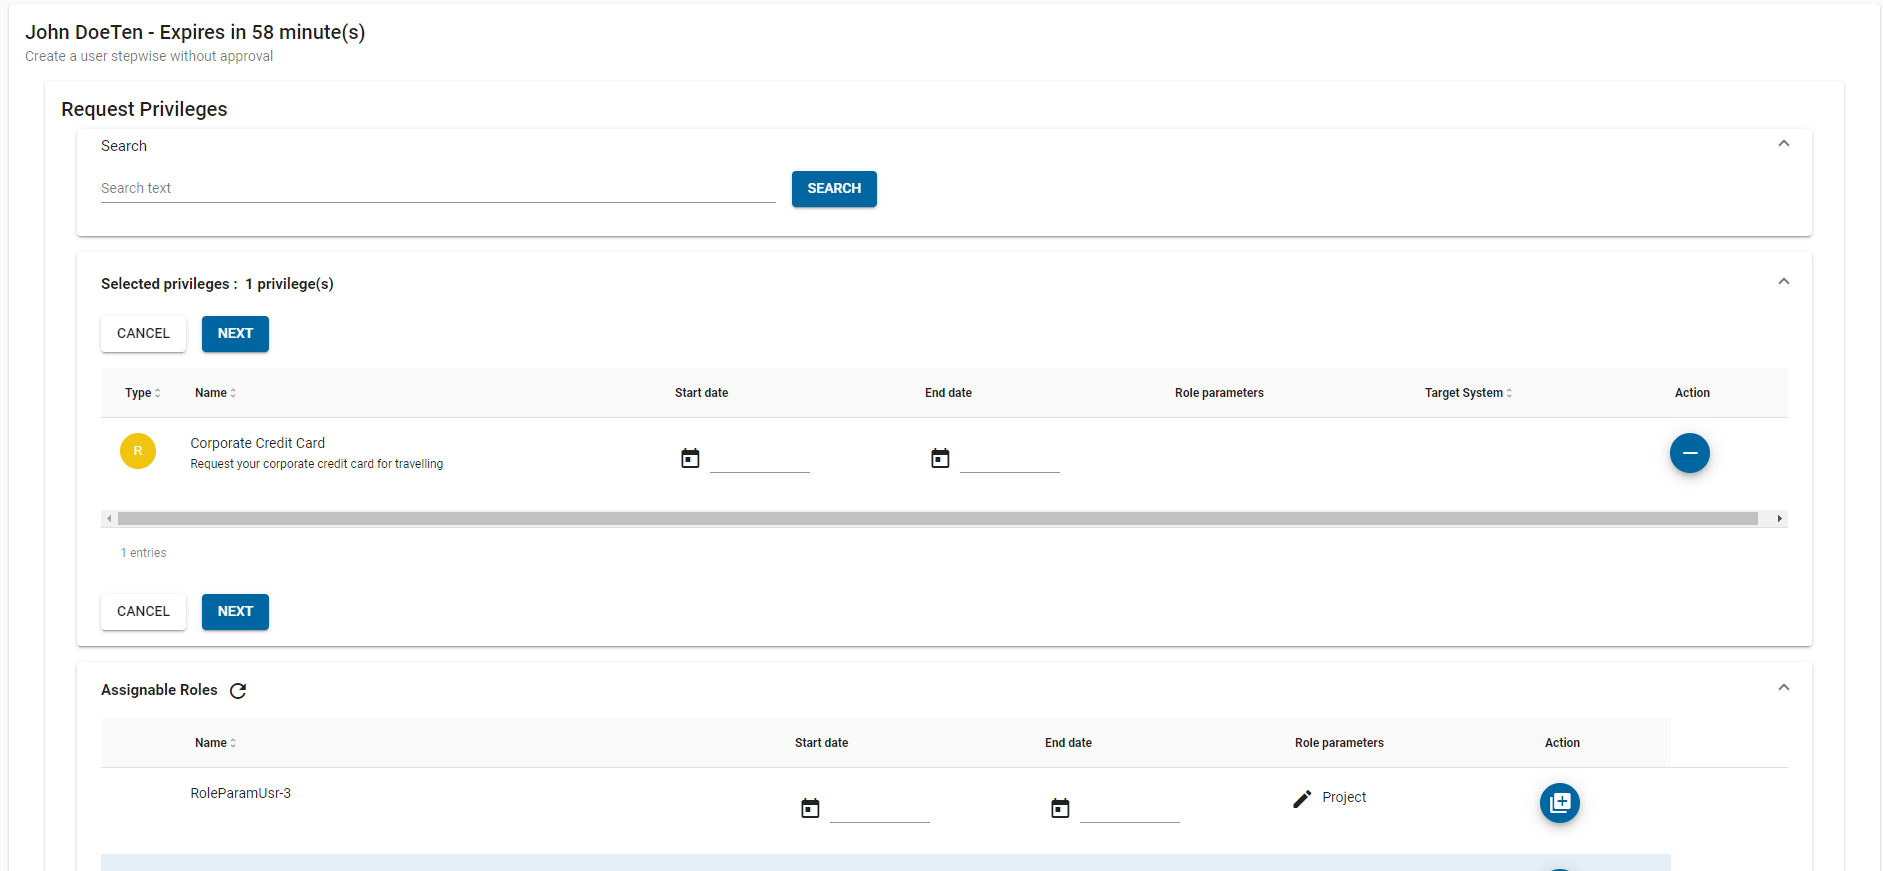
Task: Click the lower CANCEL button below the table
Action: coord(143,612)
